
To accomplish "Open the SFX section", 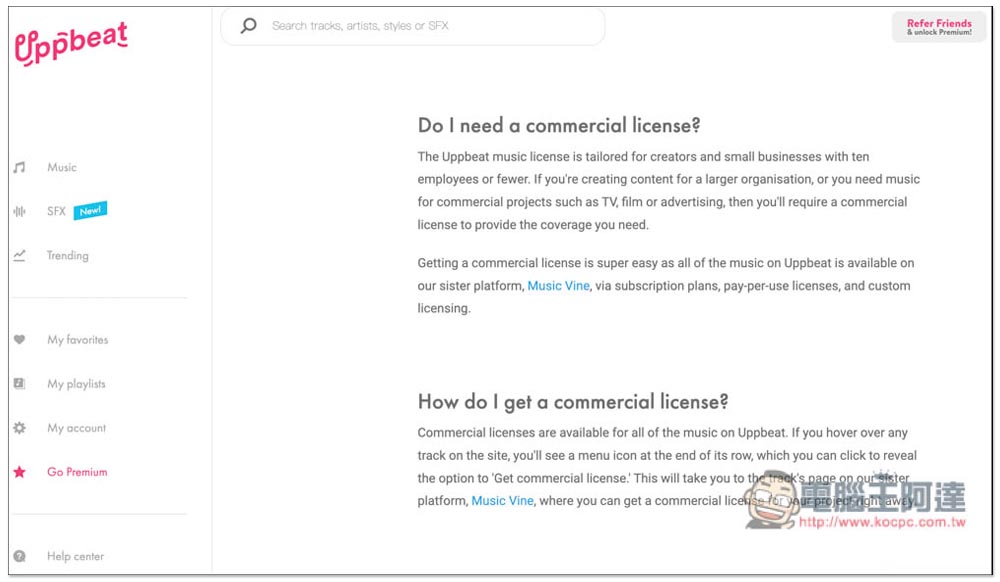I will (56, 211).
